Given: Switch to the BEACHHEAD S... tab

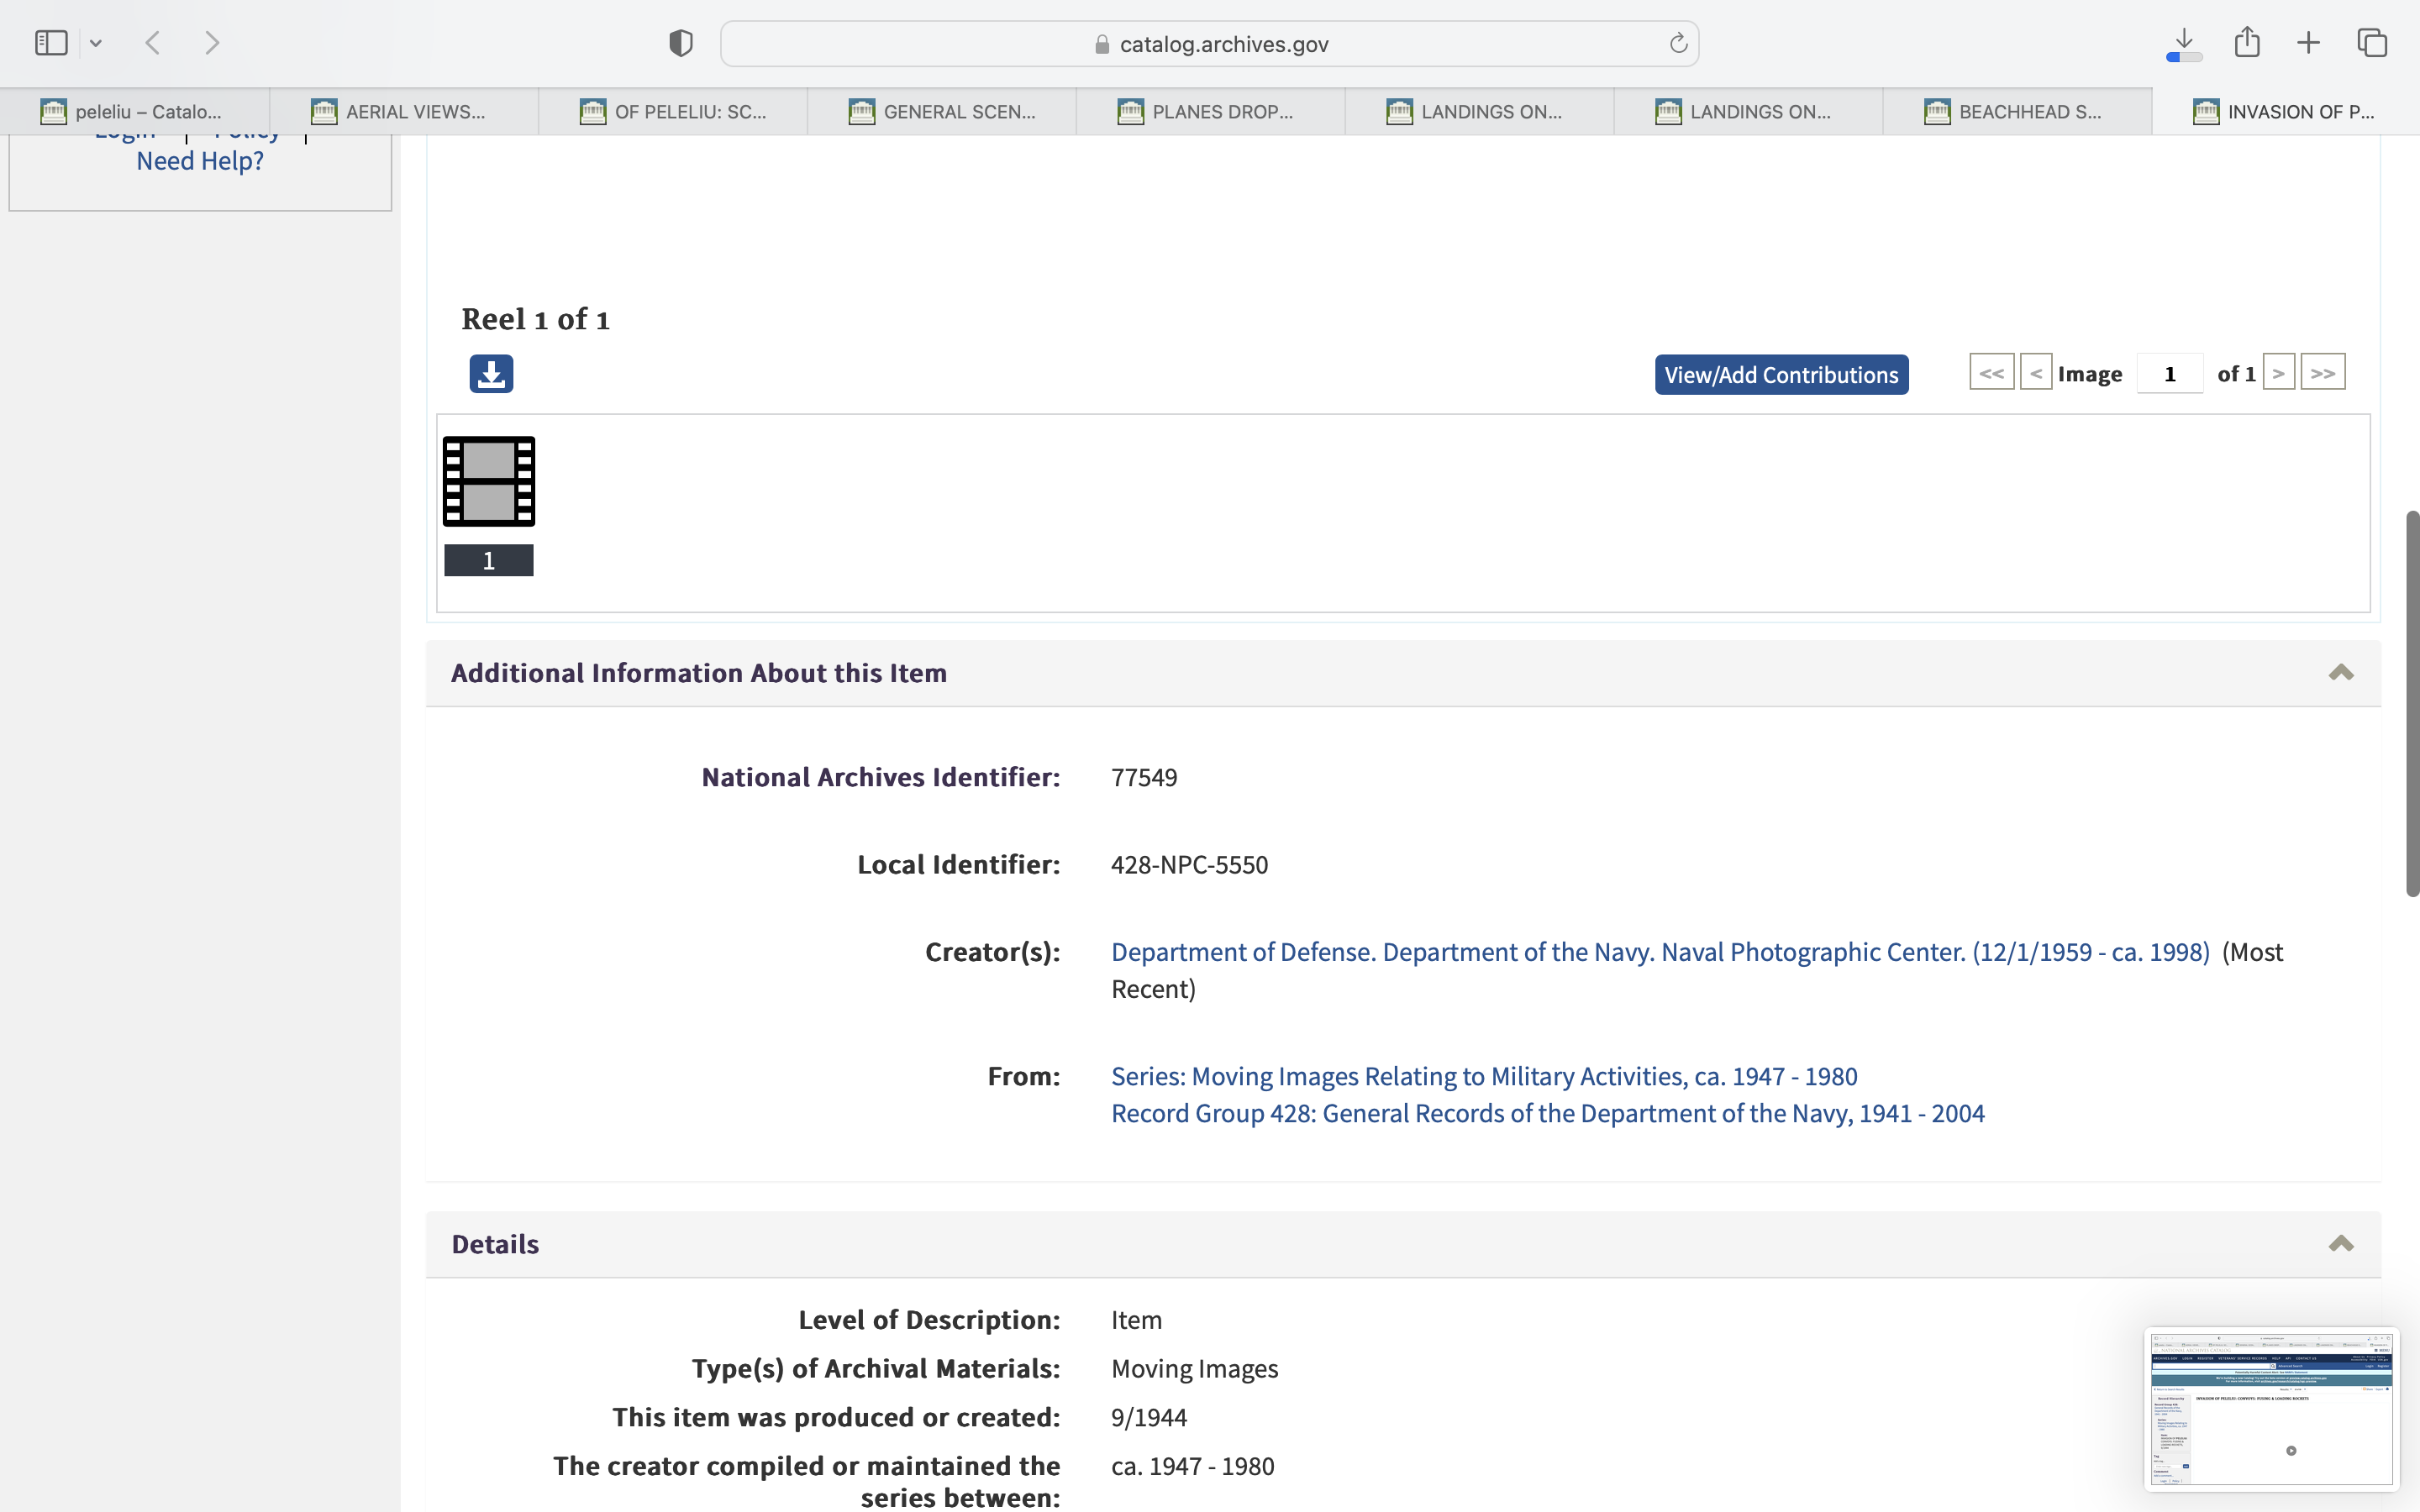Looking at the screenshot, I should coord(2016,112).
